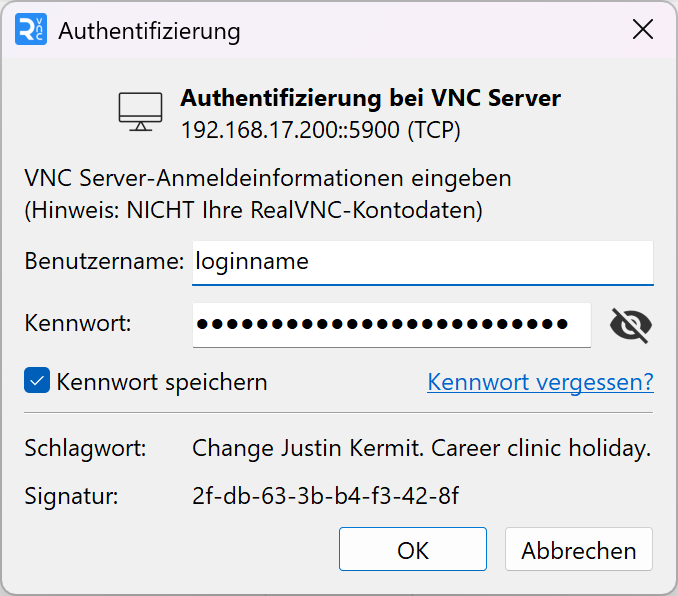Focus the Benutzername input field
The width and height of the screenshot is (678, 596).
[422, 262]
